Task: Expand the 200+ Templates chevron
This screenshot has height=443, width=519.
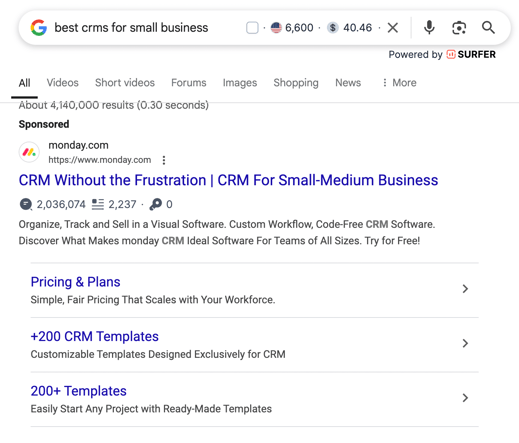Action: click(x=465, y=398)
